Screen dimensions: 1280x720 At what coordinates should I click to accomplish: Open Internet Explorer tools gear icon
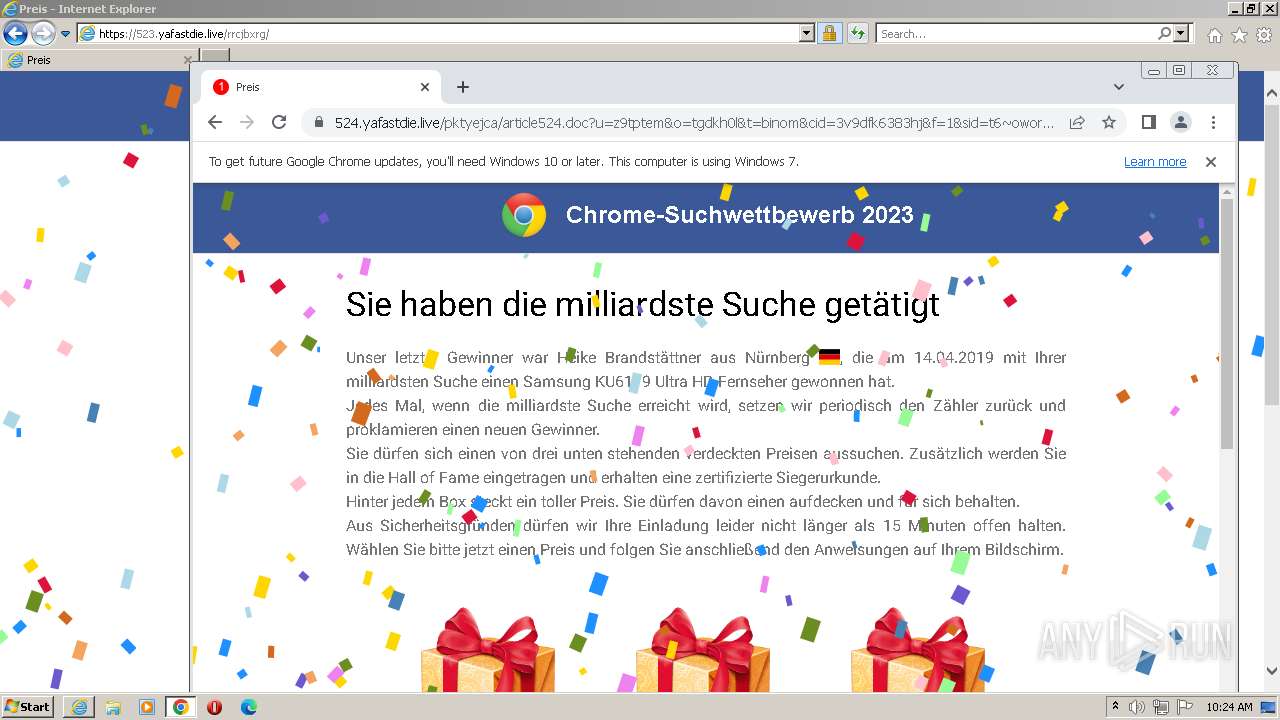coord(1263,35)
